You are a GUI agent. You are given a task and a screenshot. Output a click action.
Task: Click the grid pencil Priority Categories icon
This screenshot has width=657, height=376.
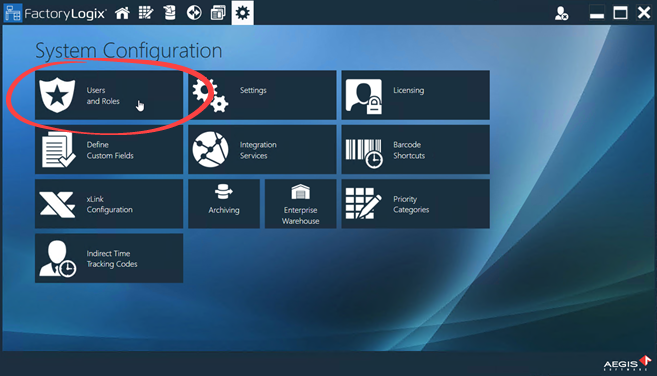pyautogui.click(x=363, y=204)
